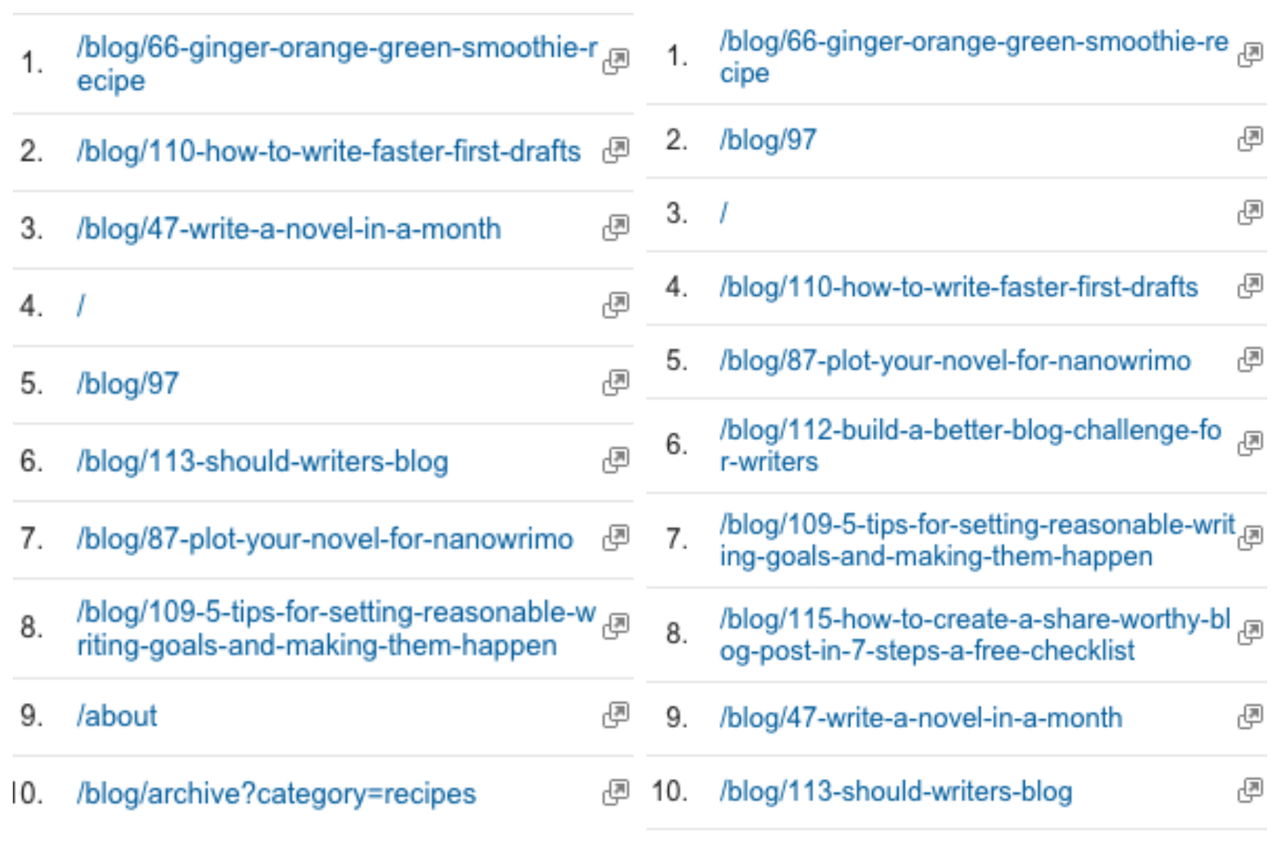Click /about page link
The image size is (1280, 845).
point(117,716)
